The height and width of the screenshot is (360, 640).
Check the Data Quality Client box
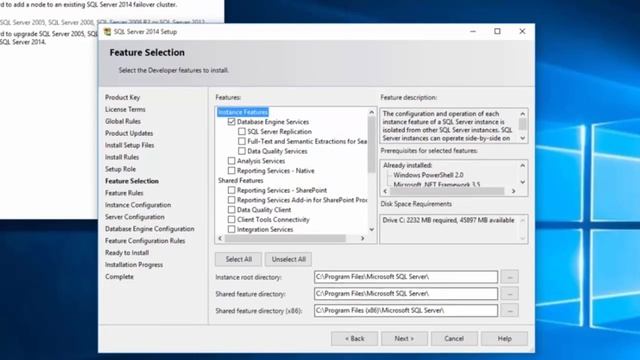coord(231,210)
